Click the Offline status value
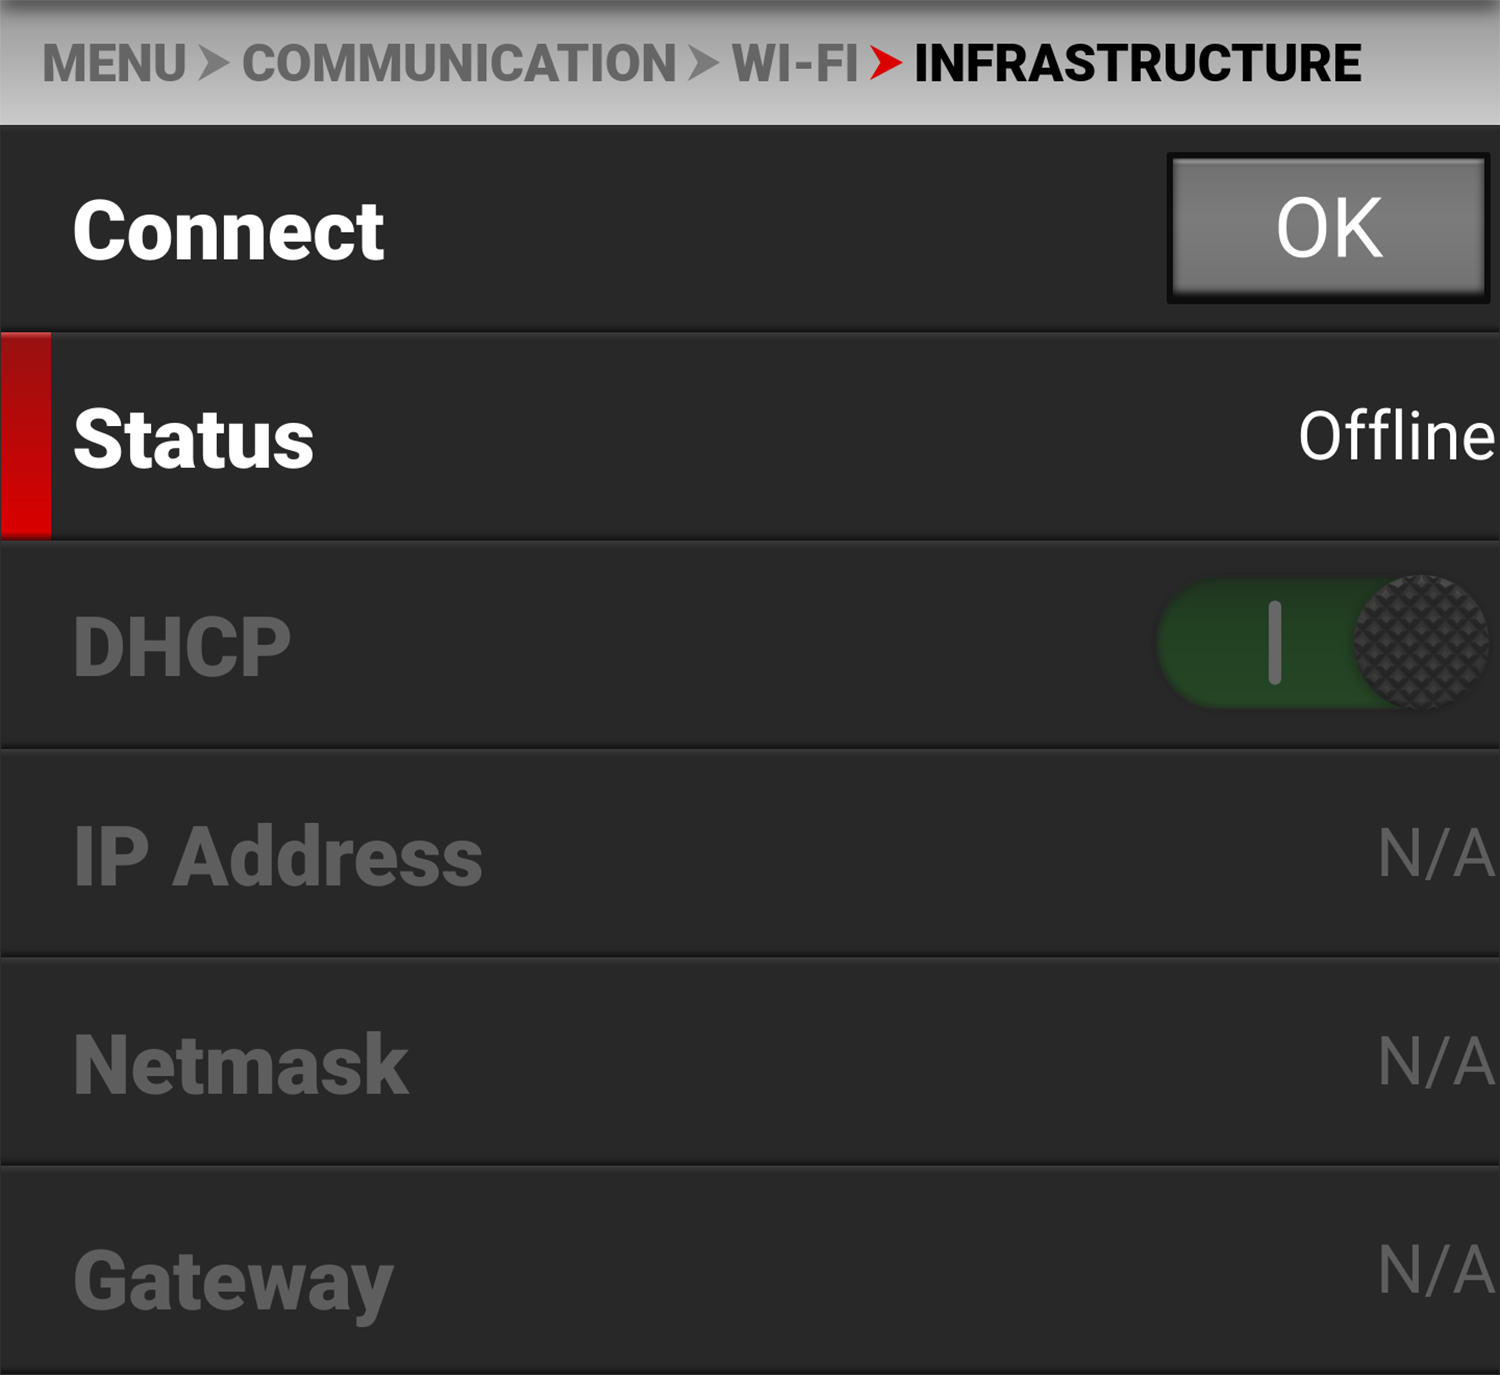1500x1375 pixels. tap(1395, 437)
